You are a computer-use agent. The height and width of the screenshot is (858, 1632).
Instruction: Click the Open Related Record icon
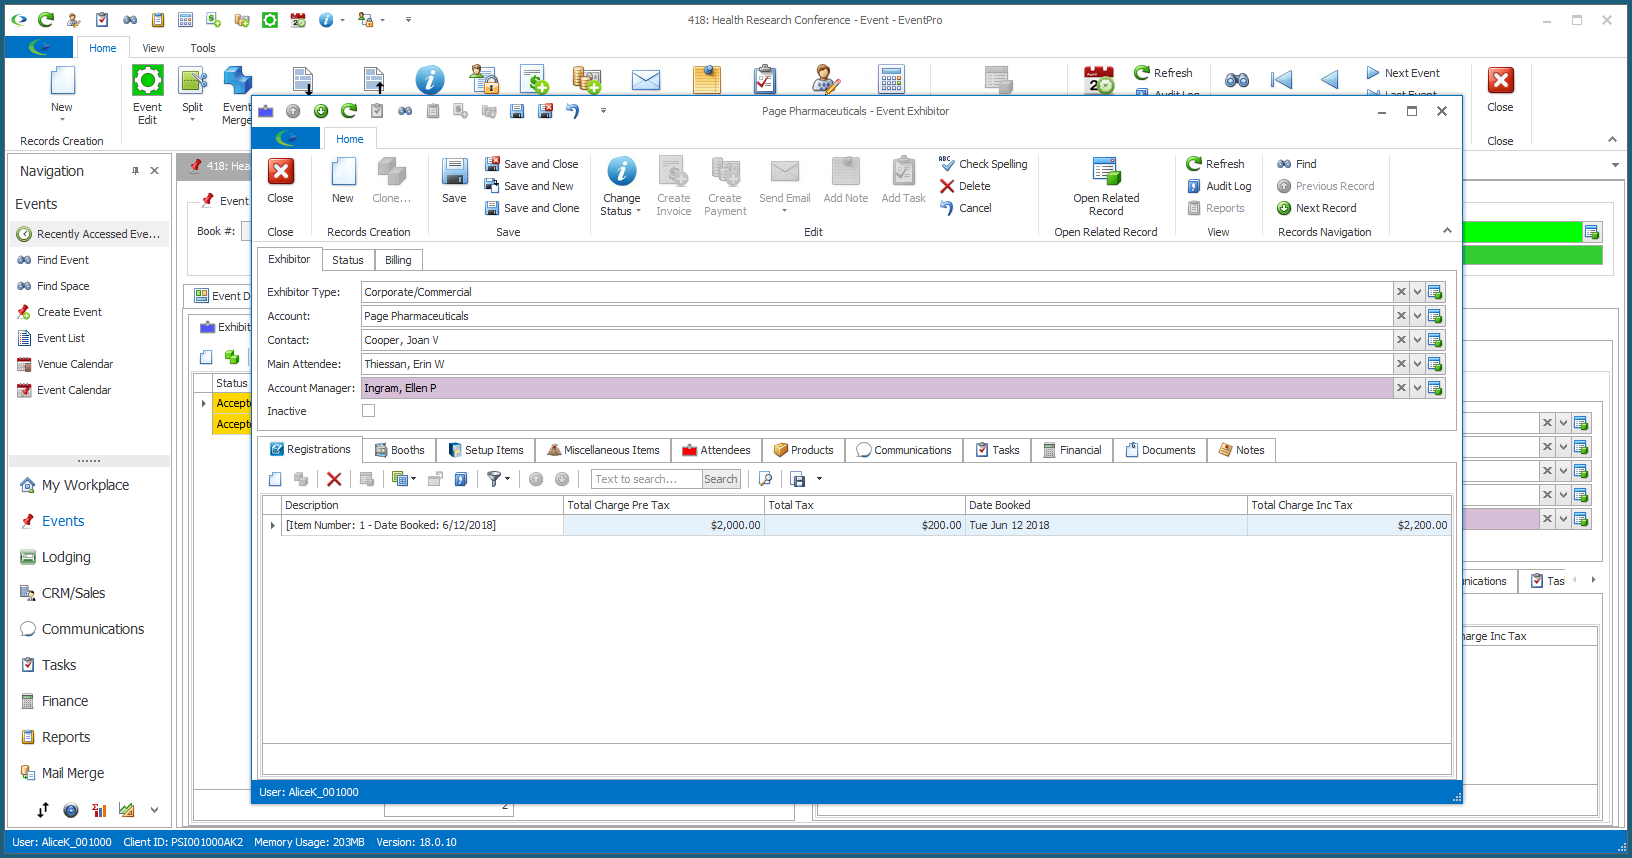(x=1106, y=172)
